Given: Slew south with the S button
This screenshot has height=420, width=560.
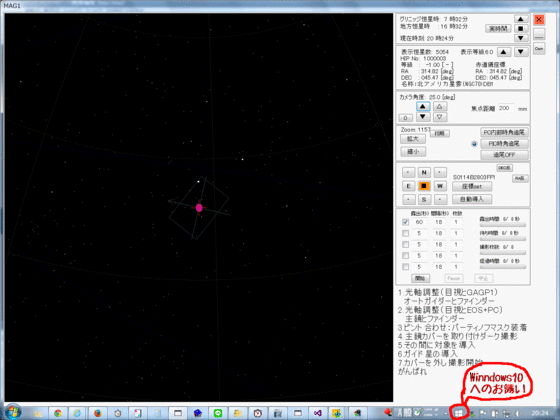Looking at the screenshot, I should tap(424, 199).
